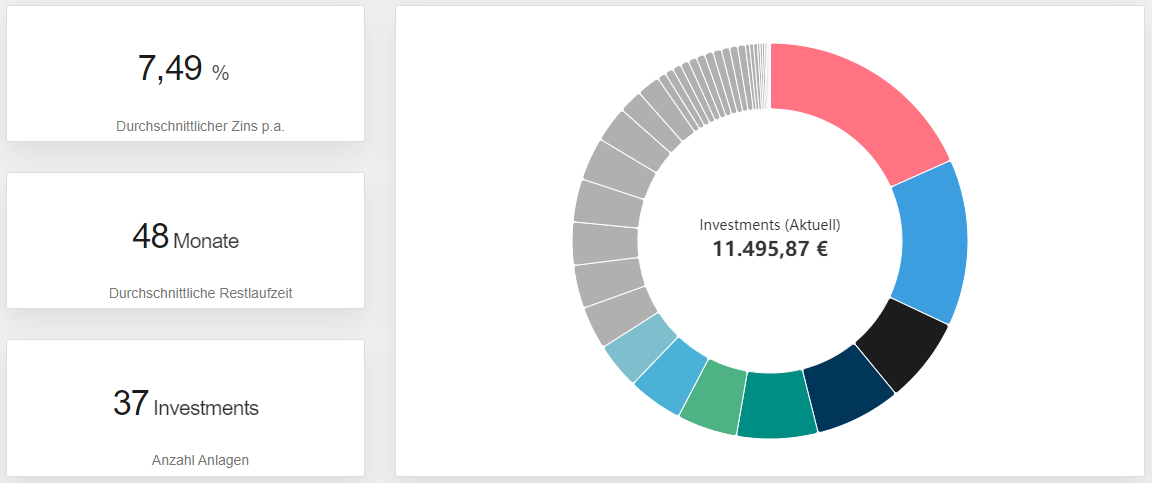Click the black donut chart segment

903,344
